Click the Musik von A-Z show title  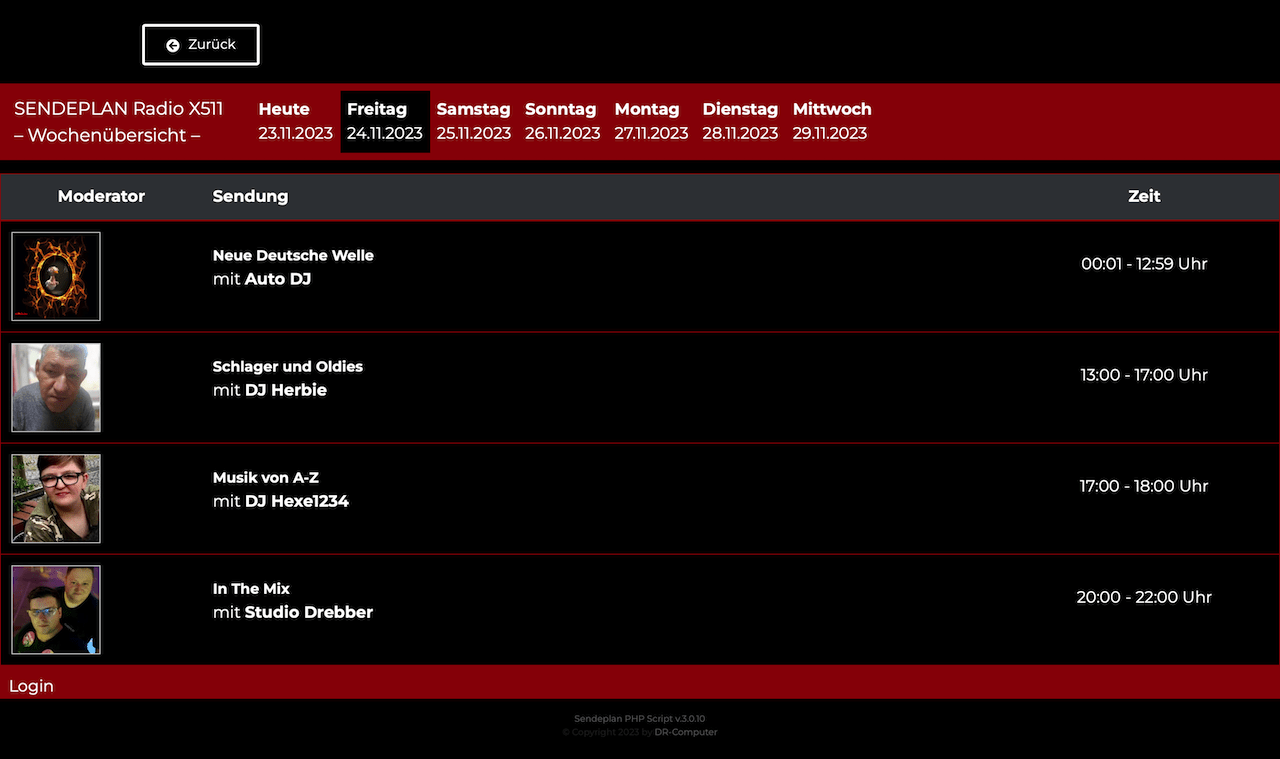[x=266, y=477]
